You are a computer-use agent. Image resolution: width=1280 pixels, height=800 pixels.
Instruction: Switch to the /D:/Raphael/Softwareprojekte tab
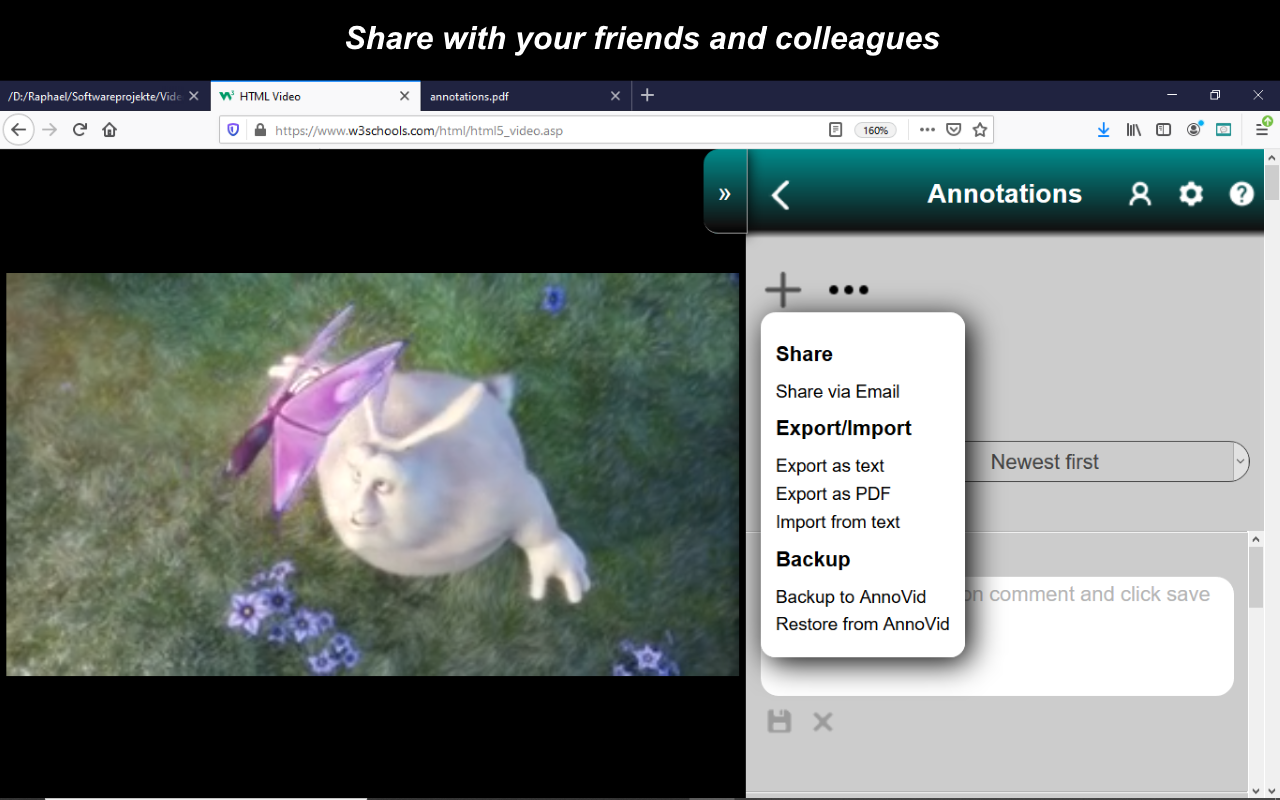click(105, 96)
